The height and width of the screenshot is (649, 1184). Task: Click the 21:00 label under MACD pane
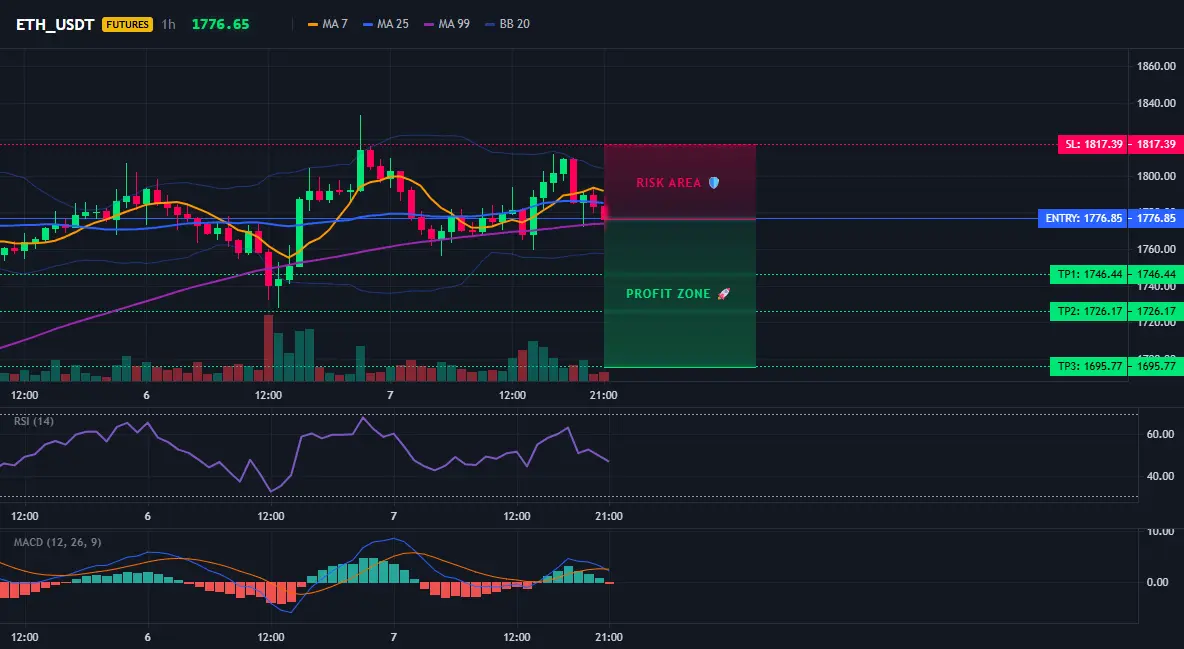pyautogui.click(x=609, y=637)
